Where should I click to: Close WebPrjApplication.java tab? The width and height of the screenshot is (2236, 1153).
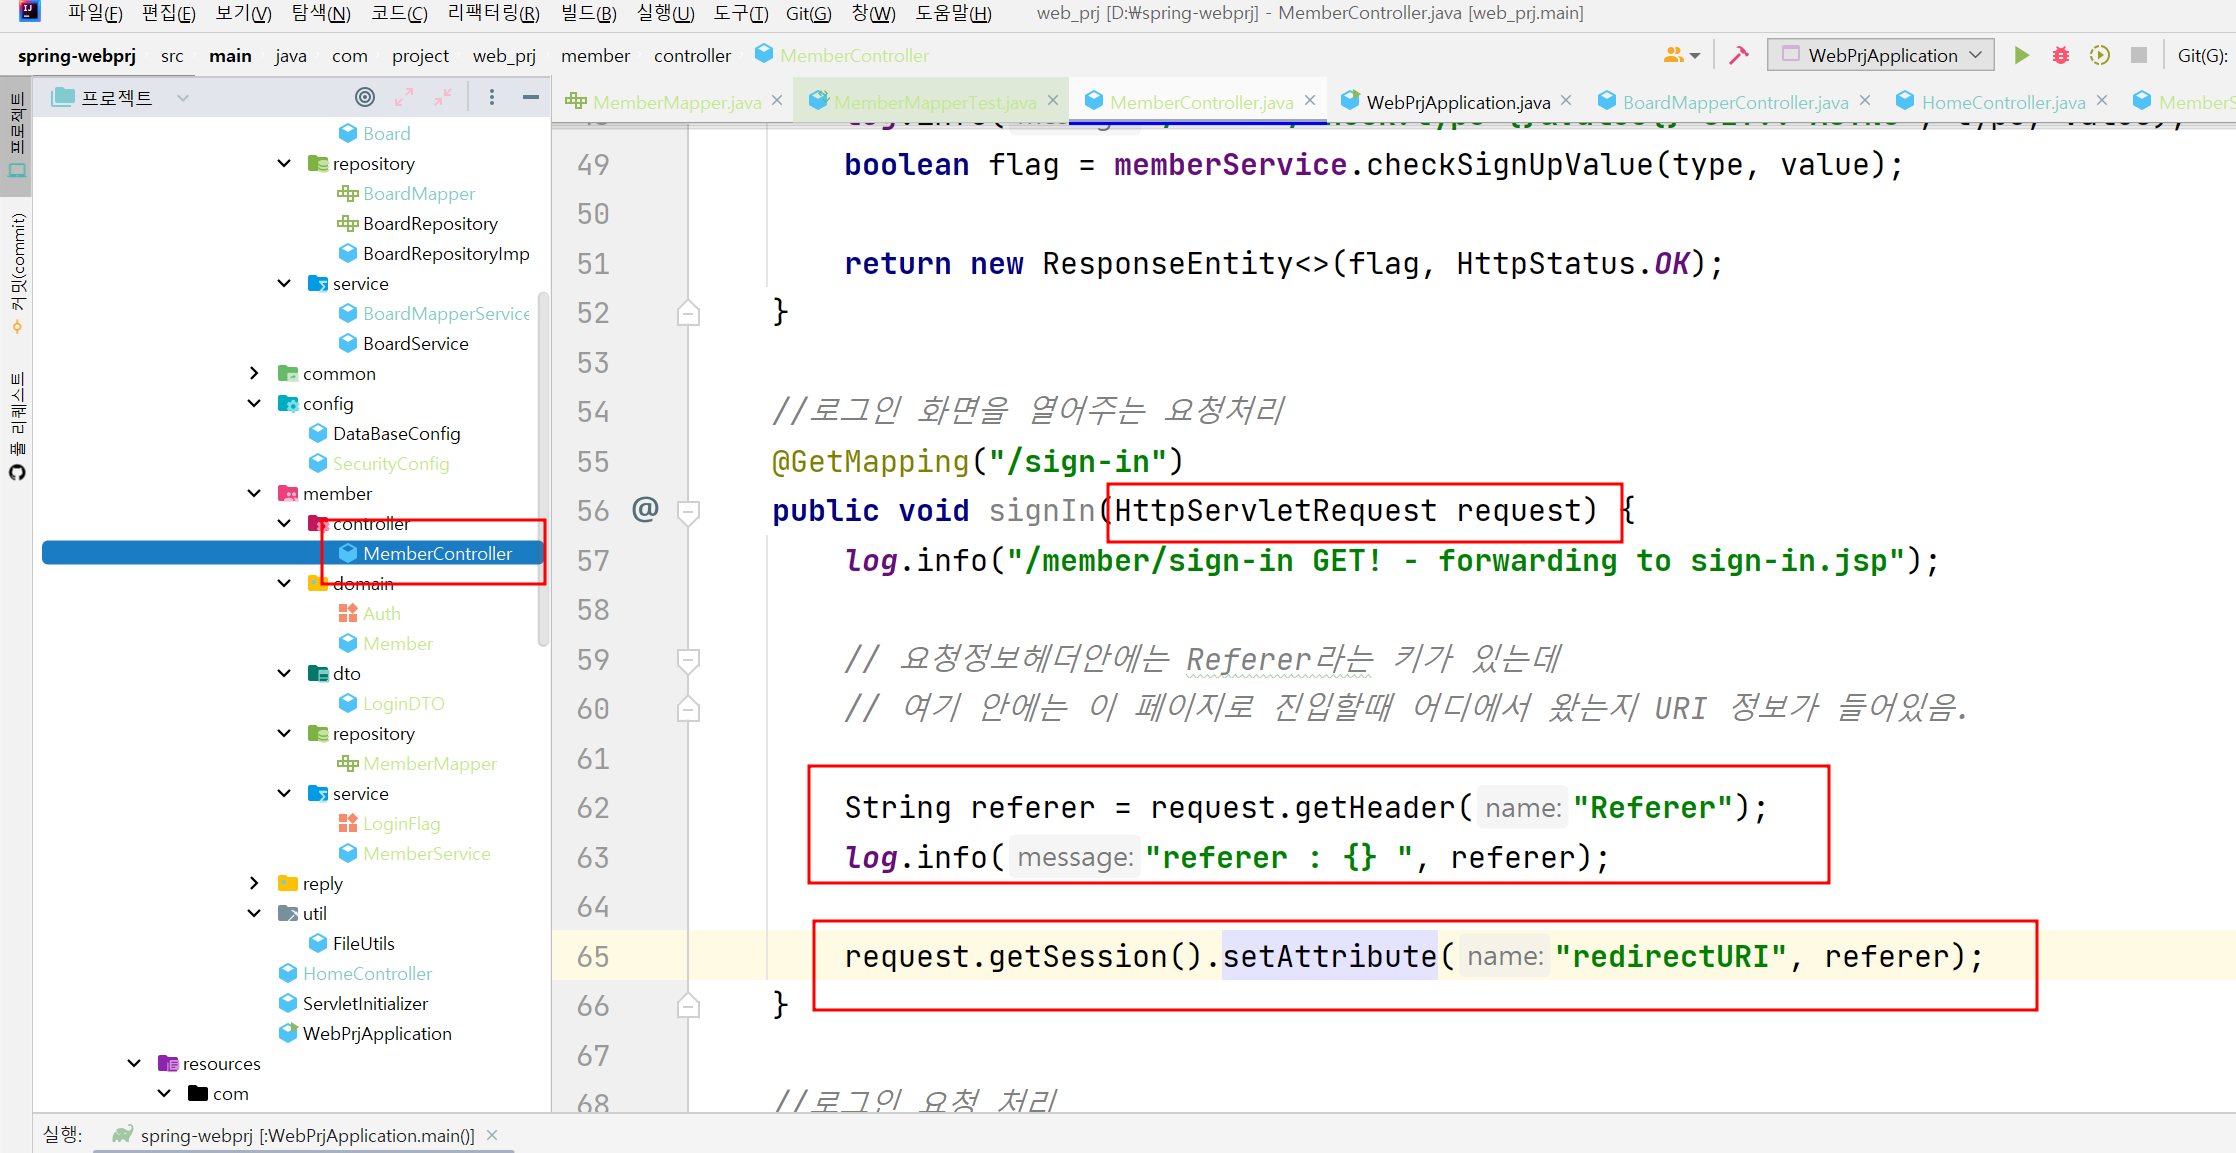(1566, 101)
